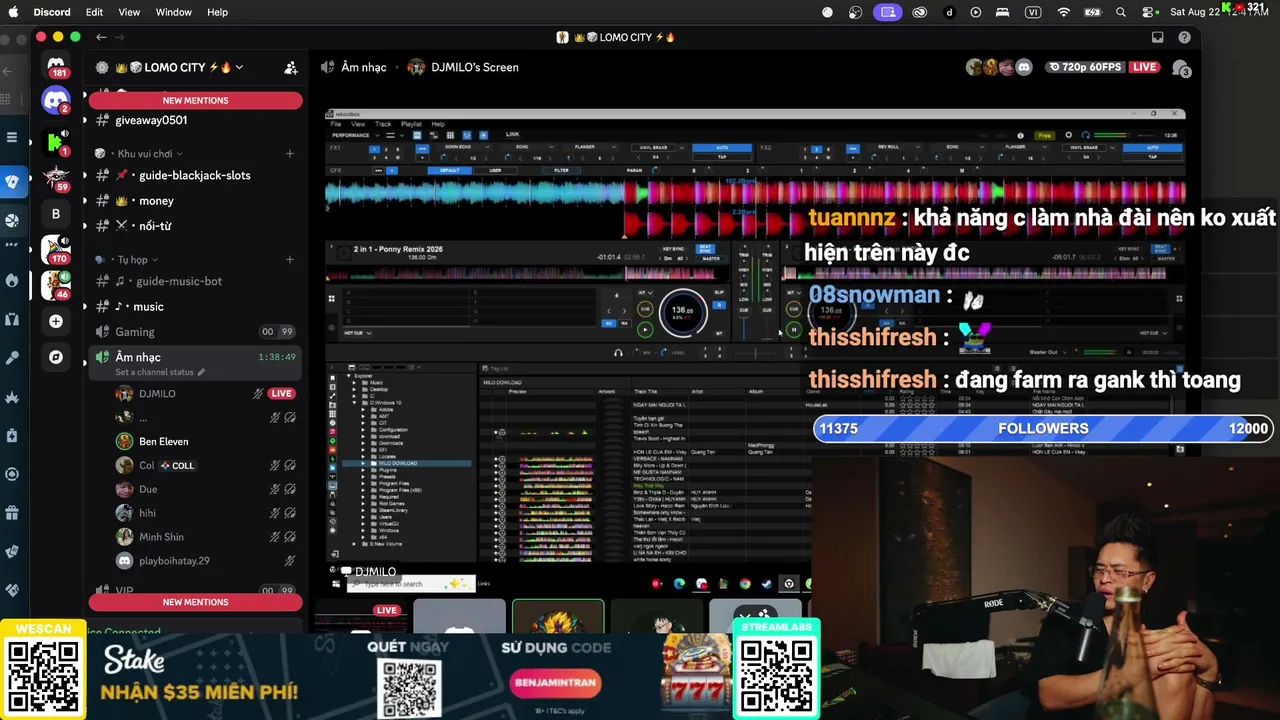Select the USER CFX bank
The width and height of the screenshot is (1280, 720).
click(x=495, y=170)
